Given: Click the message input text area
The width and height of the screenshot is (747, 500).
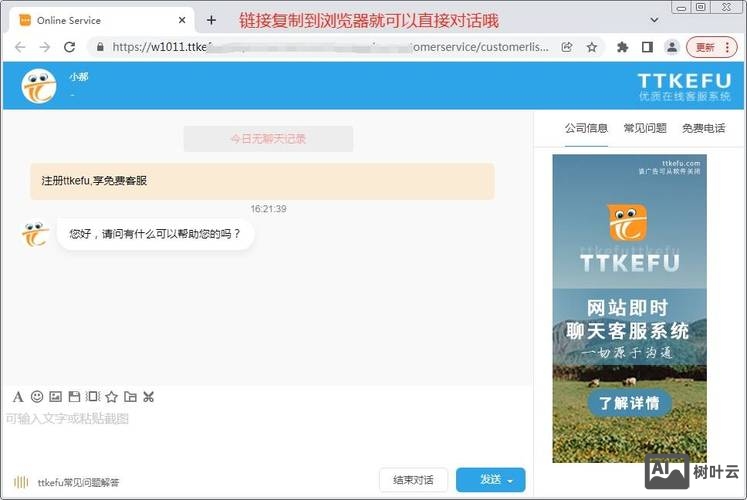Looking at the screenshot, I should point(267,436).
